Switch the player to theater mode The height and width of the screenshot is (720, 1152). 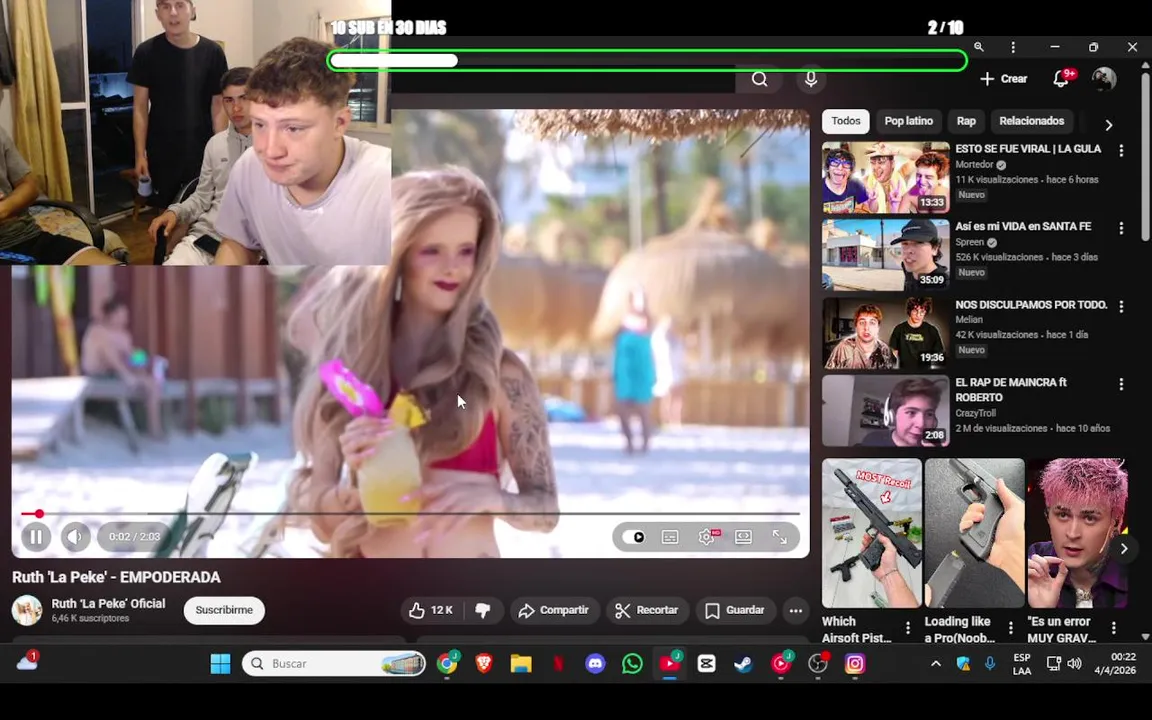coord(744,537)
